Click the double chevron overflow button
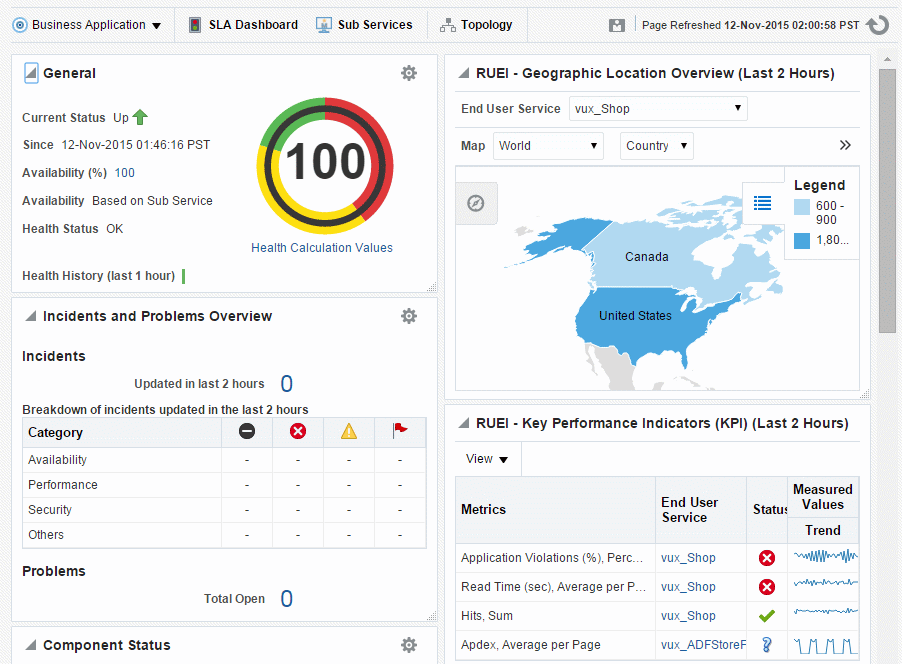This screenshot has height=664, width=902. coord(844,145)
